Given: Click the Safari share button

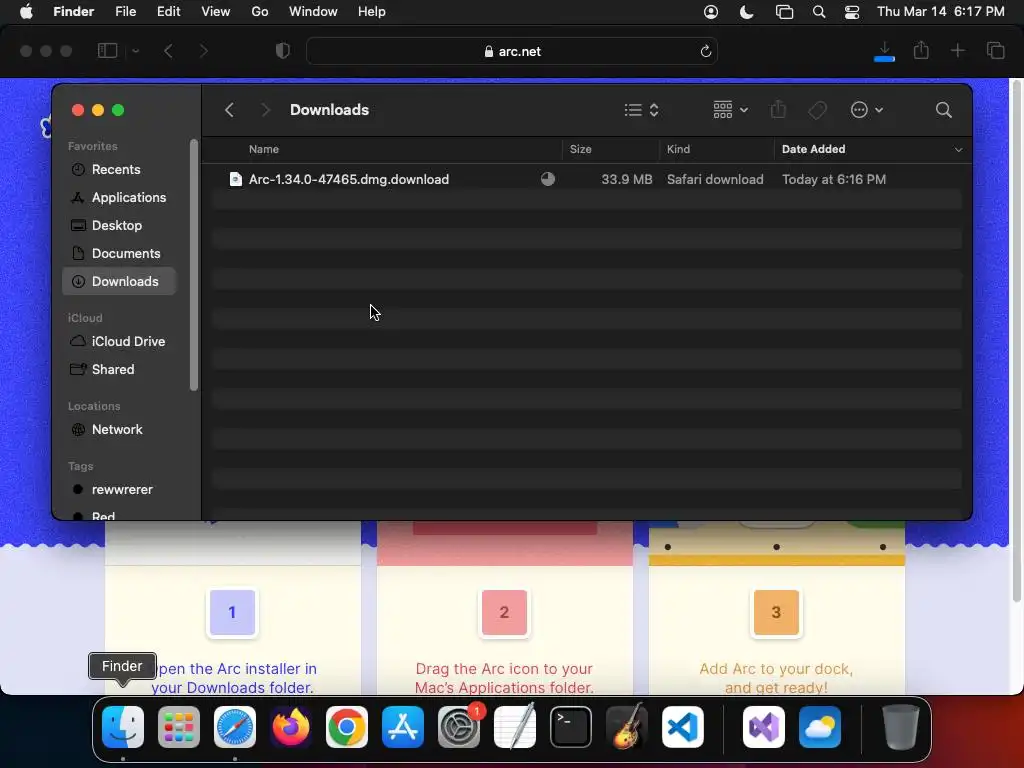Looking at the screenshot, I should 921,50.
